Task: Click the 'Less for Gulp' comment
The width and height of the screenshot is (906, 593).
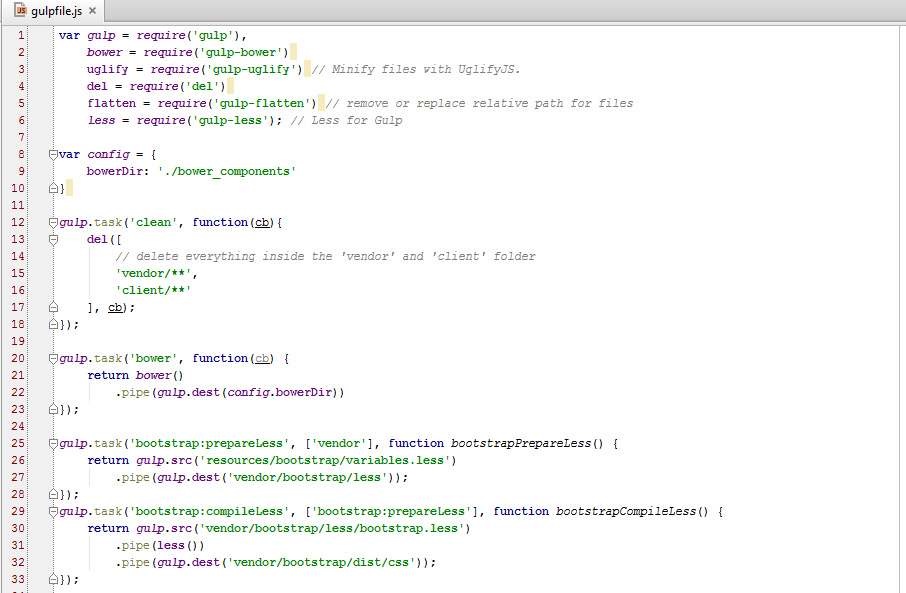Action: 346,120
